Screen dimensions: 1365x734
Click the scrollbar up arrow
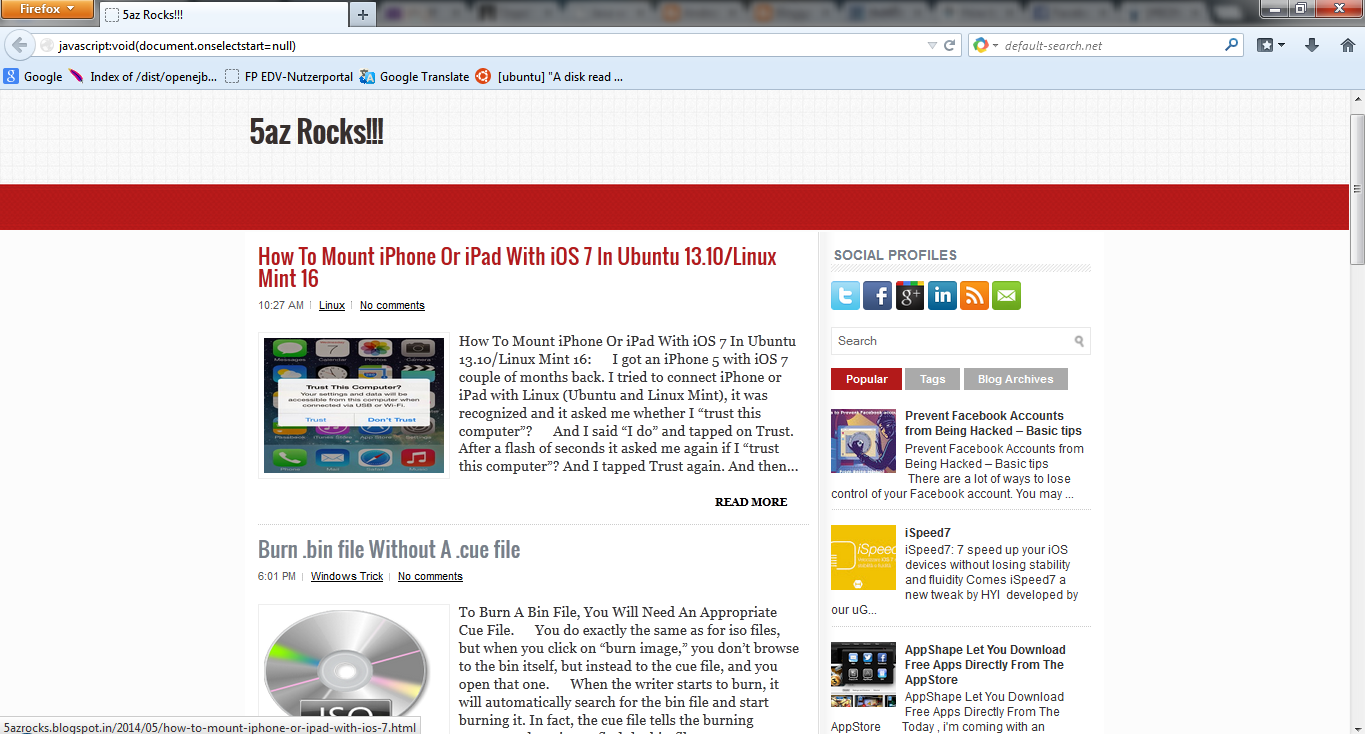tap(1357, 98)
